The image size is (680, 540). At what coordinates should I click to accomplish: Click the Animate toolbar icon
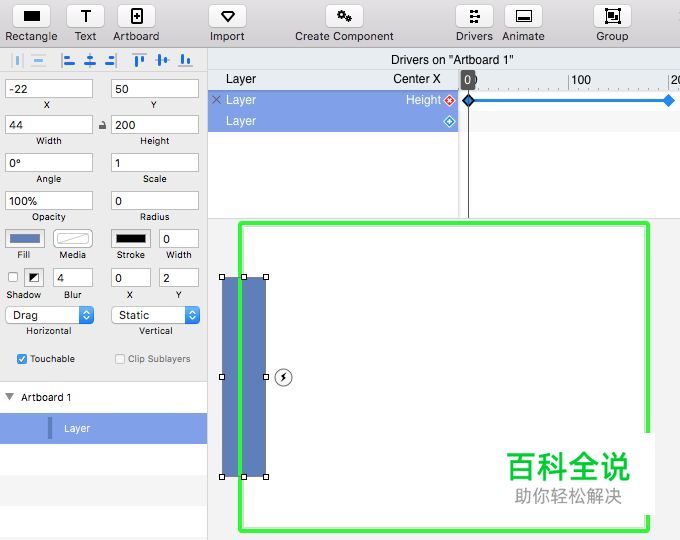click(523, 16)
